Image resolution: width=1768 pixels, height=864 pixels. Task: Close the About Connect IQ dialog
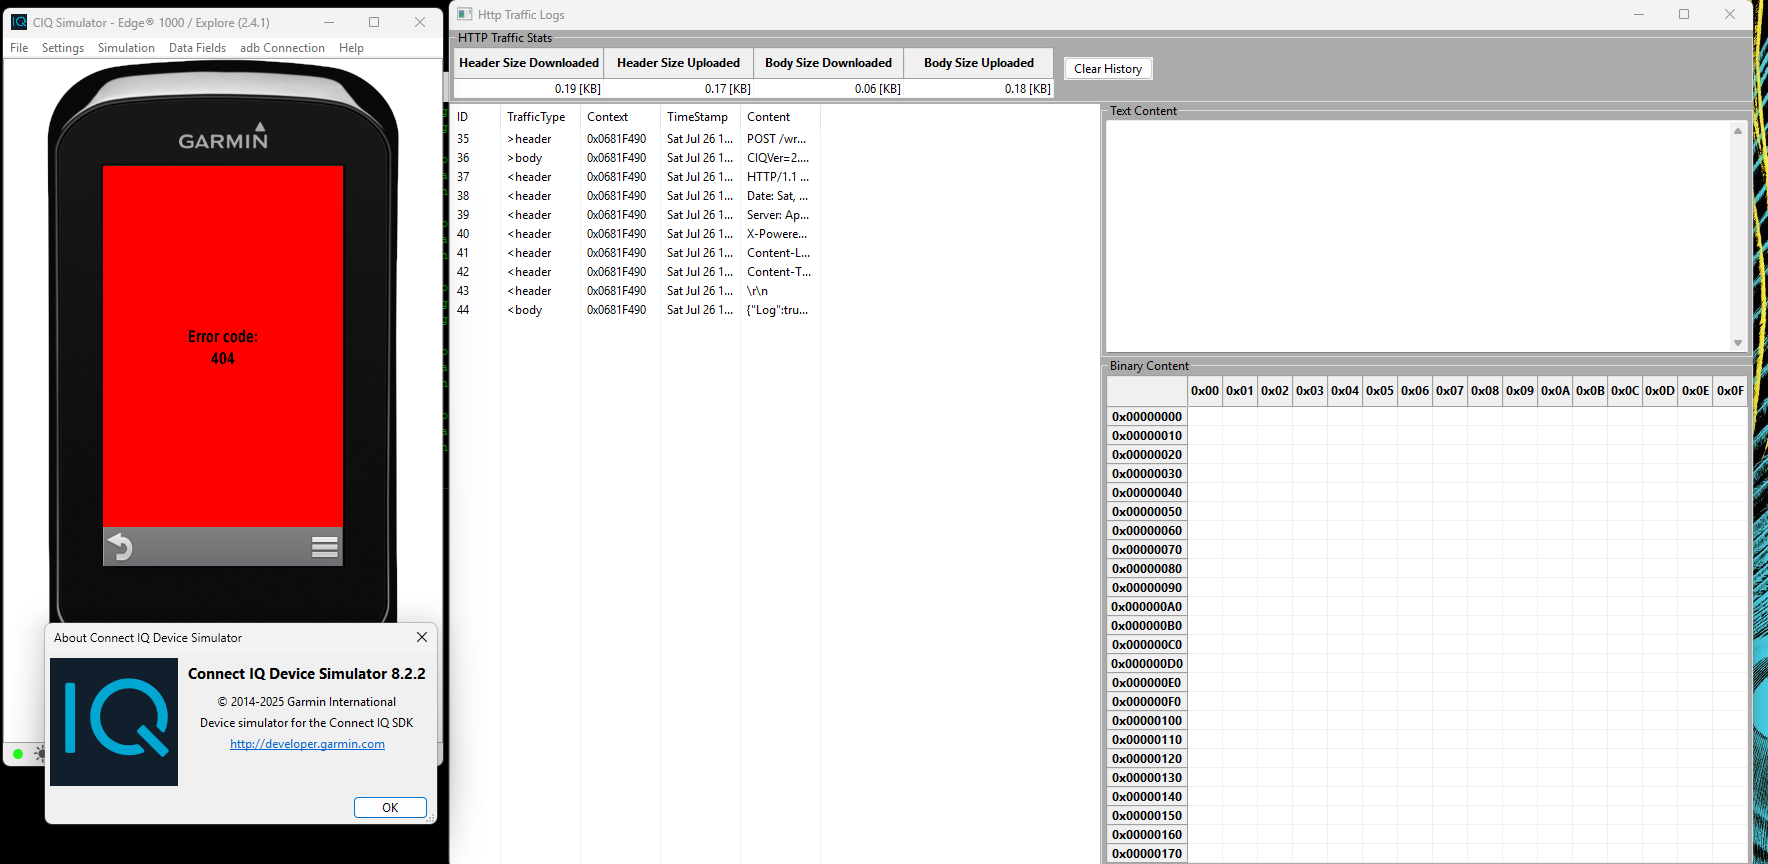click(422, 637)
